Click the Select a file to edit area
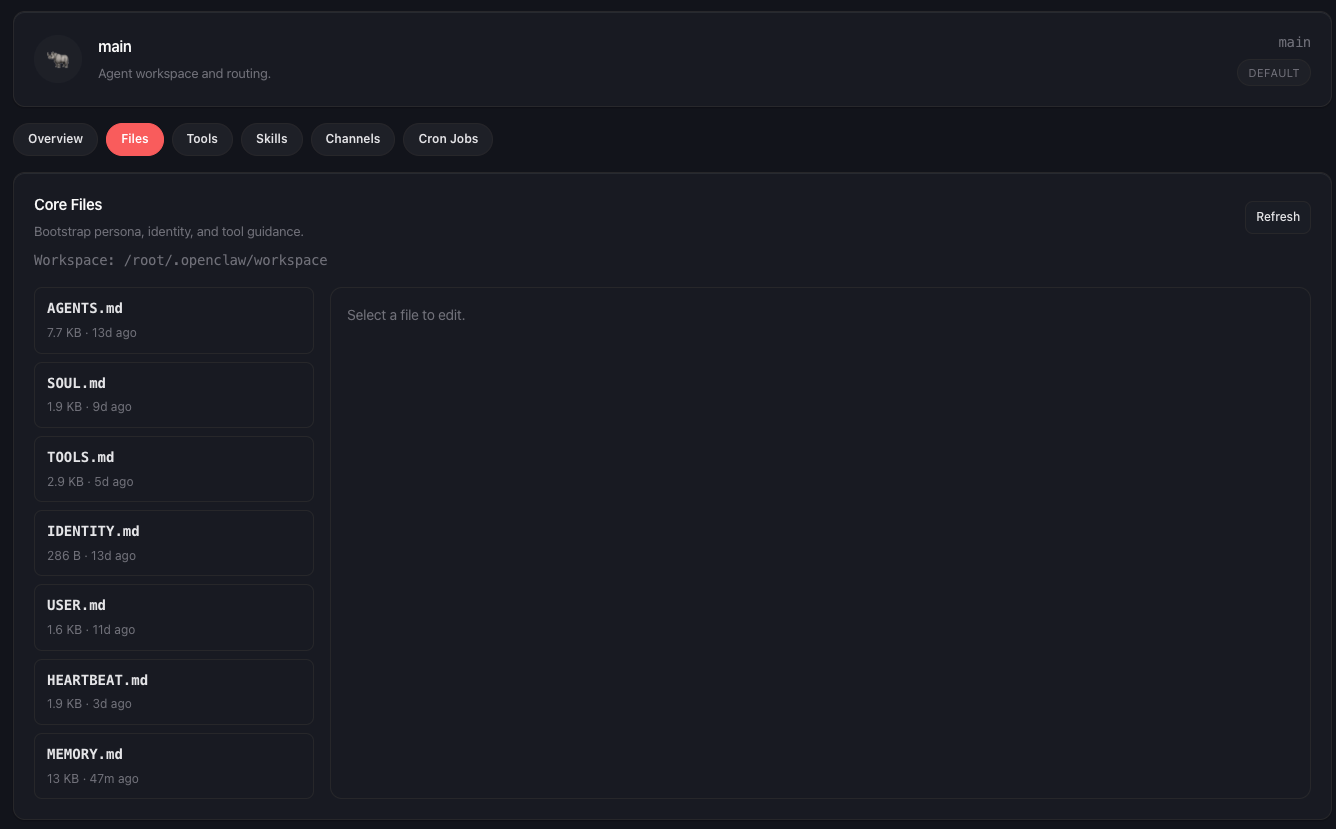Screen dimensions: 1336x829 (x=405, y=314)
